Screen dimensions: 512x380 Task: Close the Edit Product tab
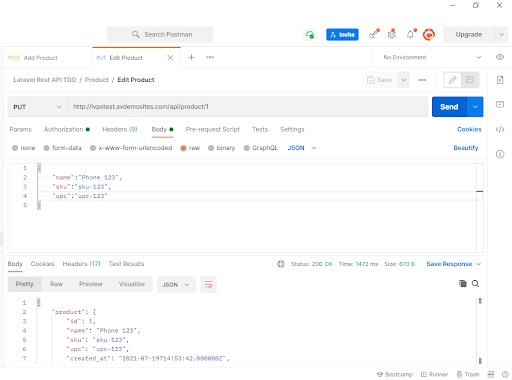[x=170, y=58]
